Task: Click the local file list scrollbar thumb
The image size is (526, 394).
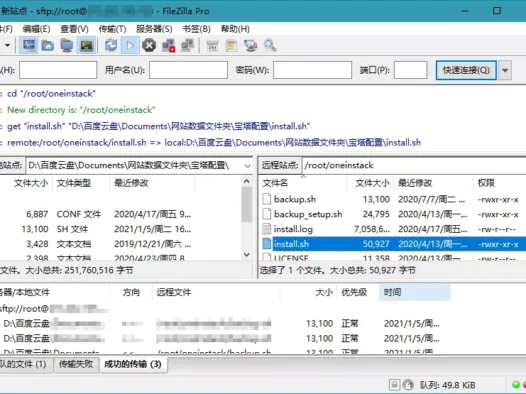Action: (x=247, y=204)
